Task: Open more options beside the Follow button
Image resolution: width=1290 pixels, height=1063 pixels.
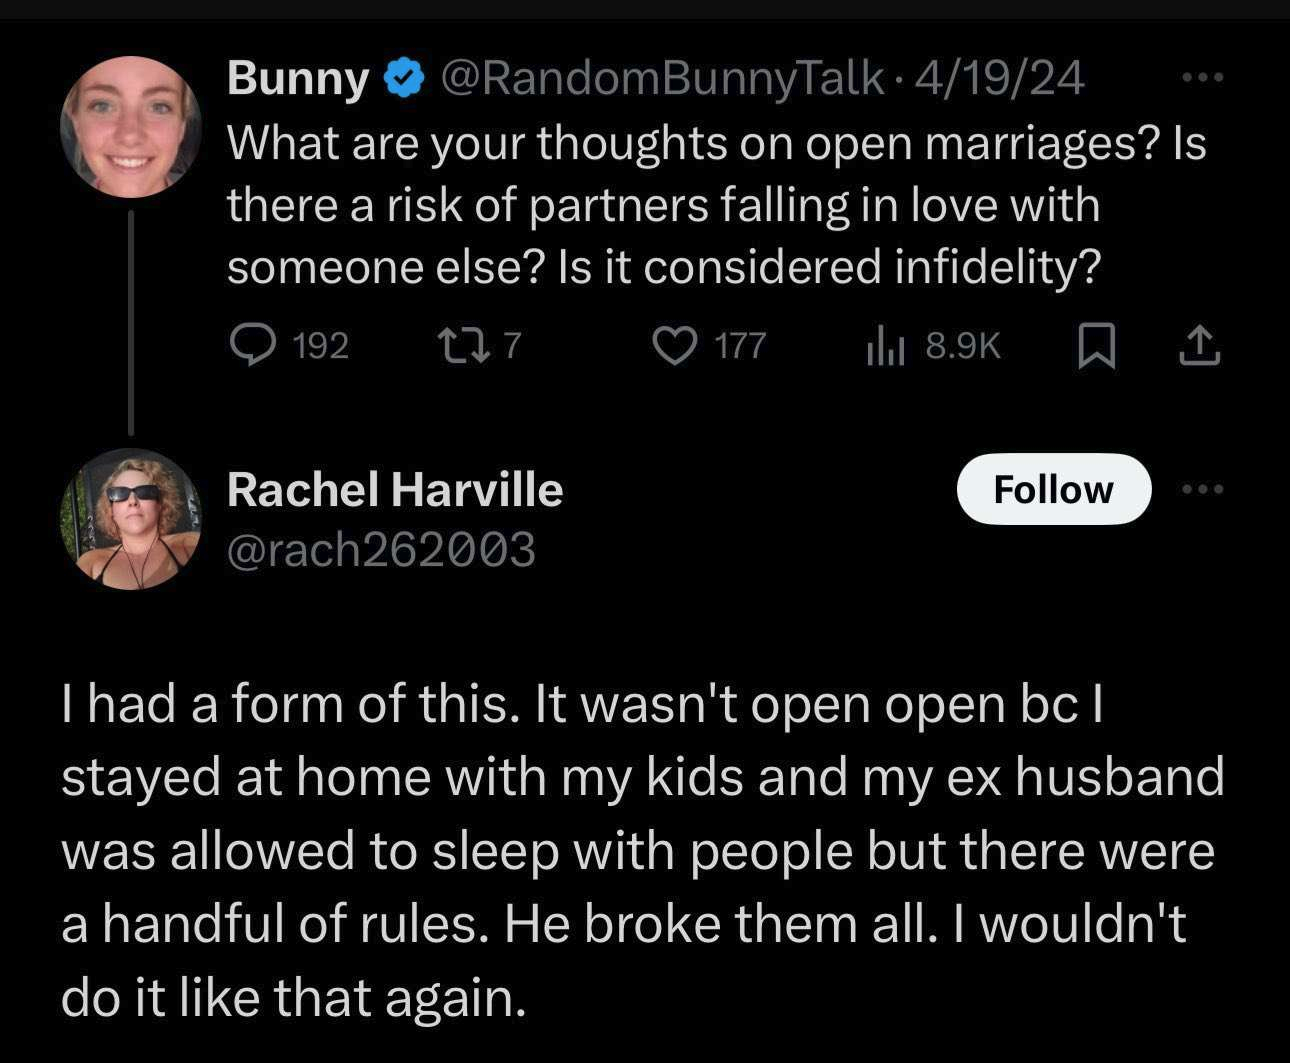Action: point(1201,489)
